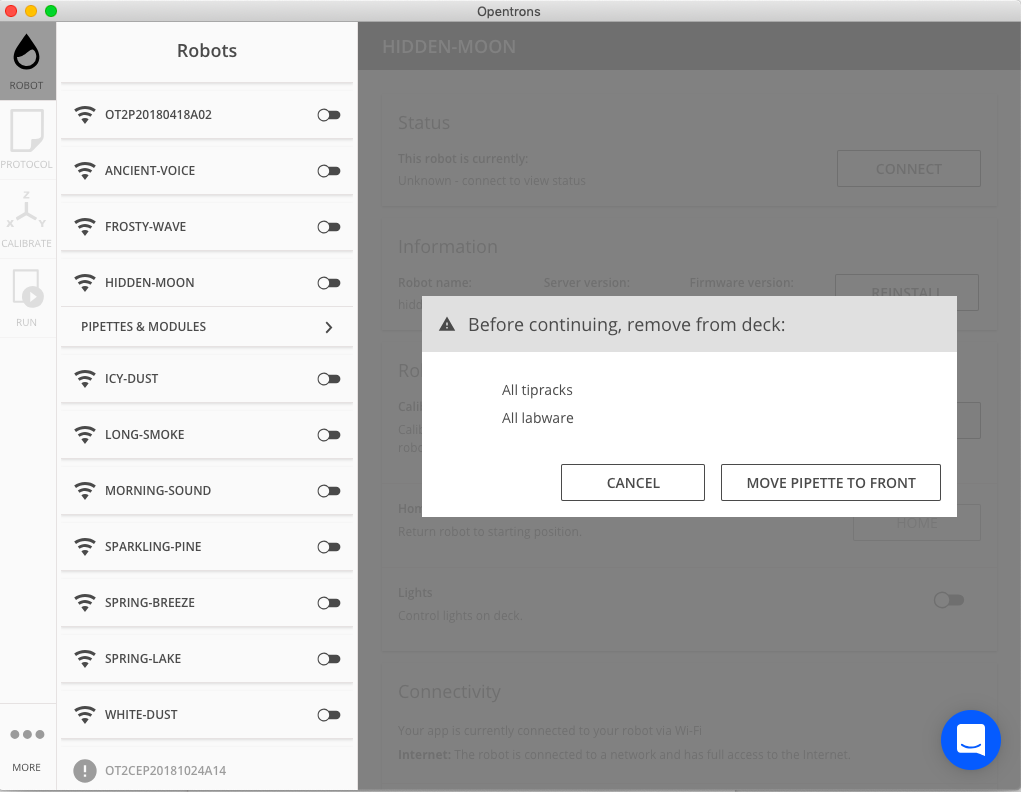Select the FROSTY-WAVE robot name
This screenshot has height=792, width=1021.
tap(145, 227)
